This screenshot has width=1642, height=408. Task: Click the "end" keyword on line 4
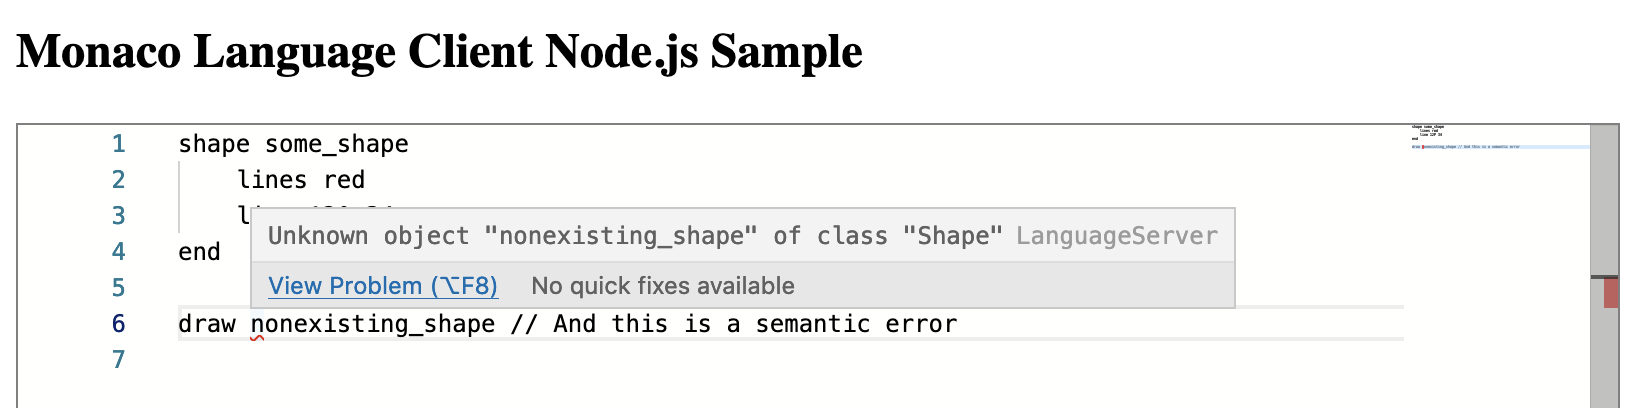pos(199,252)
